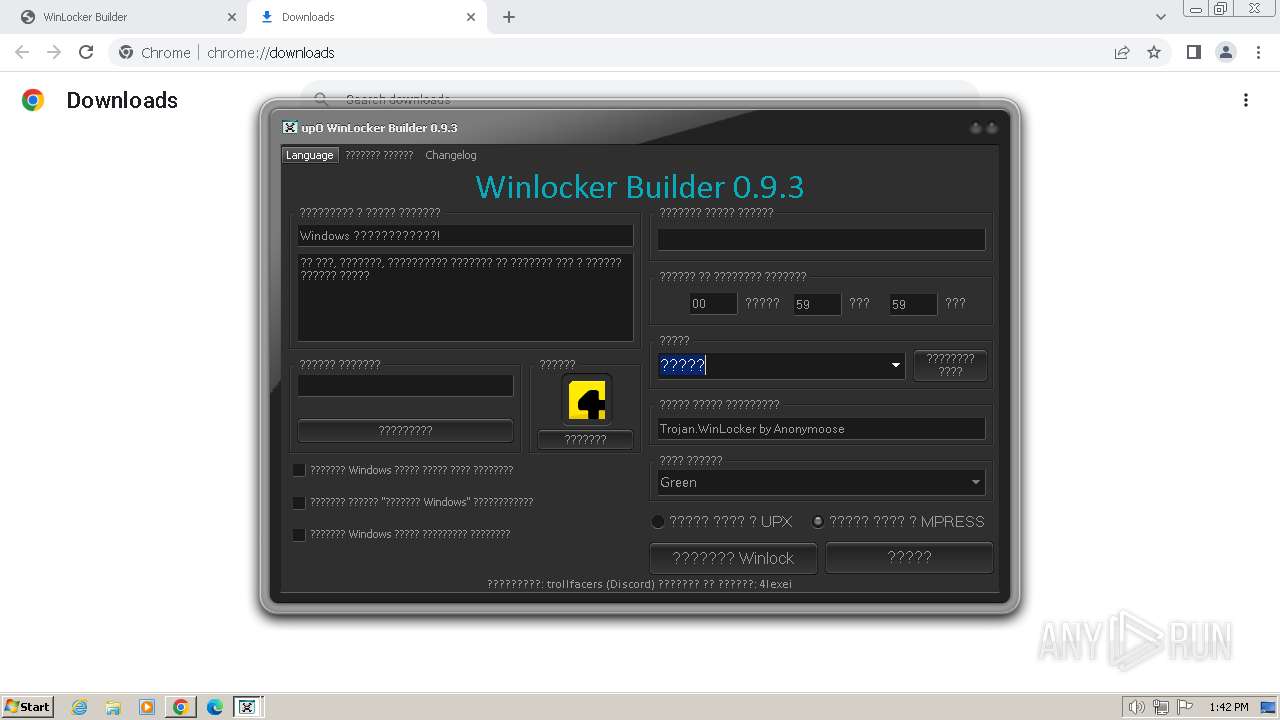Click the Action Center flag tray icon
Image resolution: width=1280 pixels, height=720 pixels.
(x=1185, y=707)
